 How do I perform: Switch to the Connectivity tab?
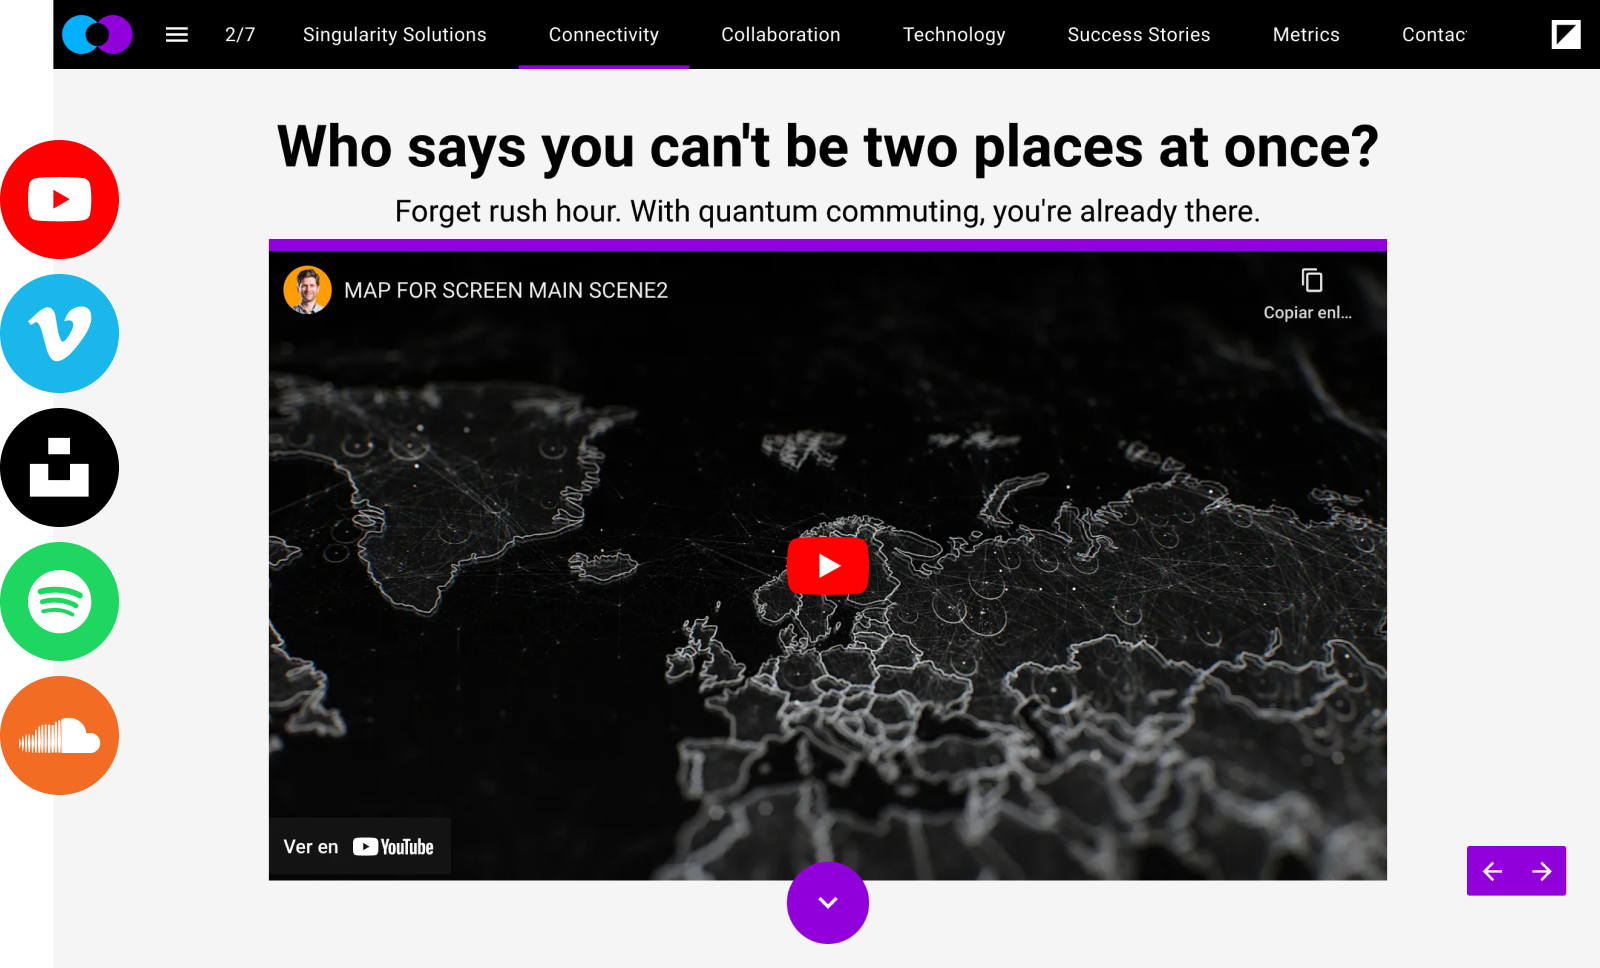pos(604,35)
